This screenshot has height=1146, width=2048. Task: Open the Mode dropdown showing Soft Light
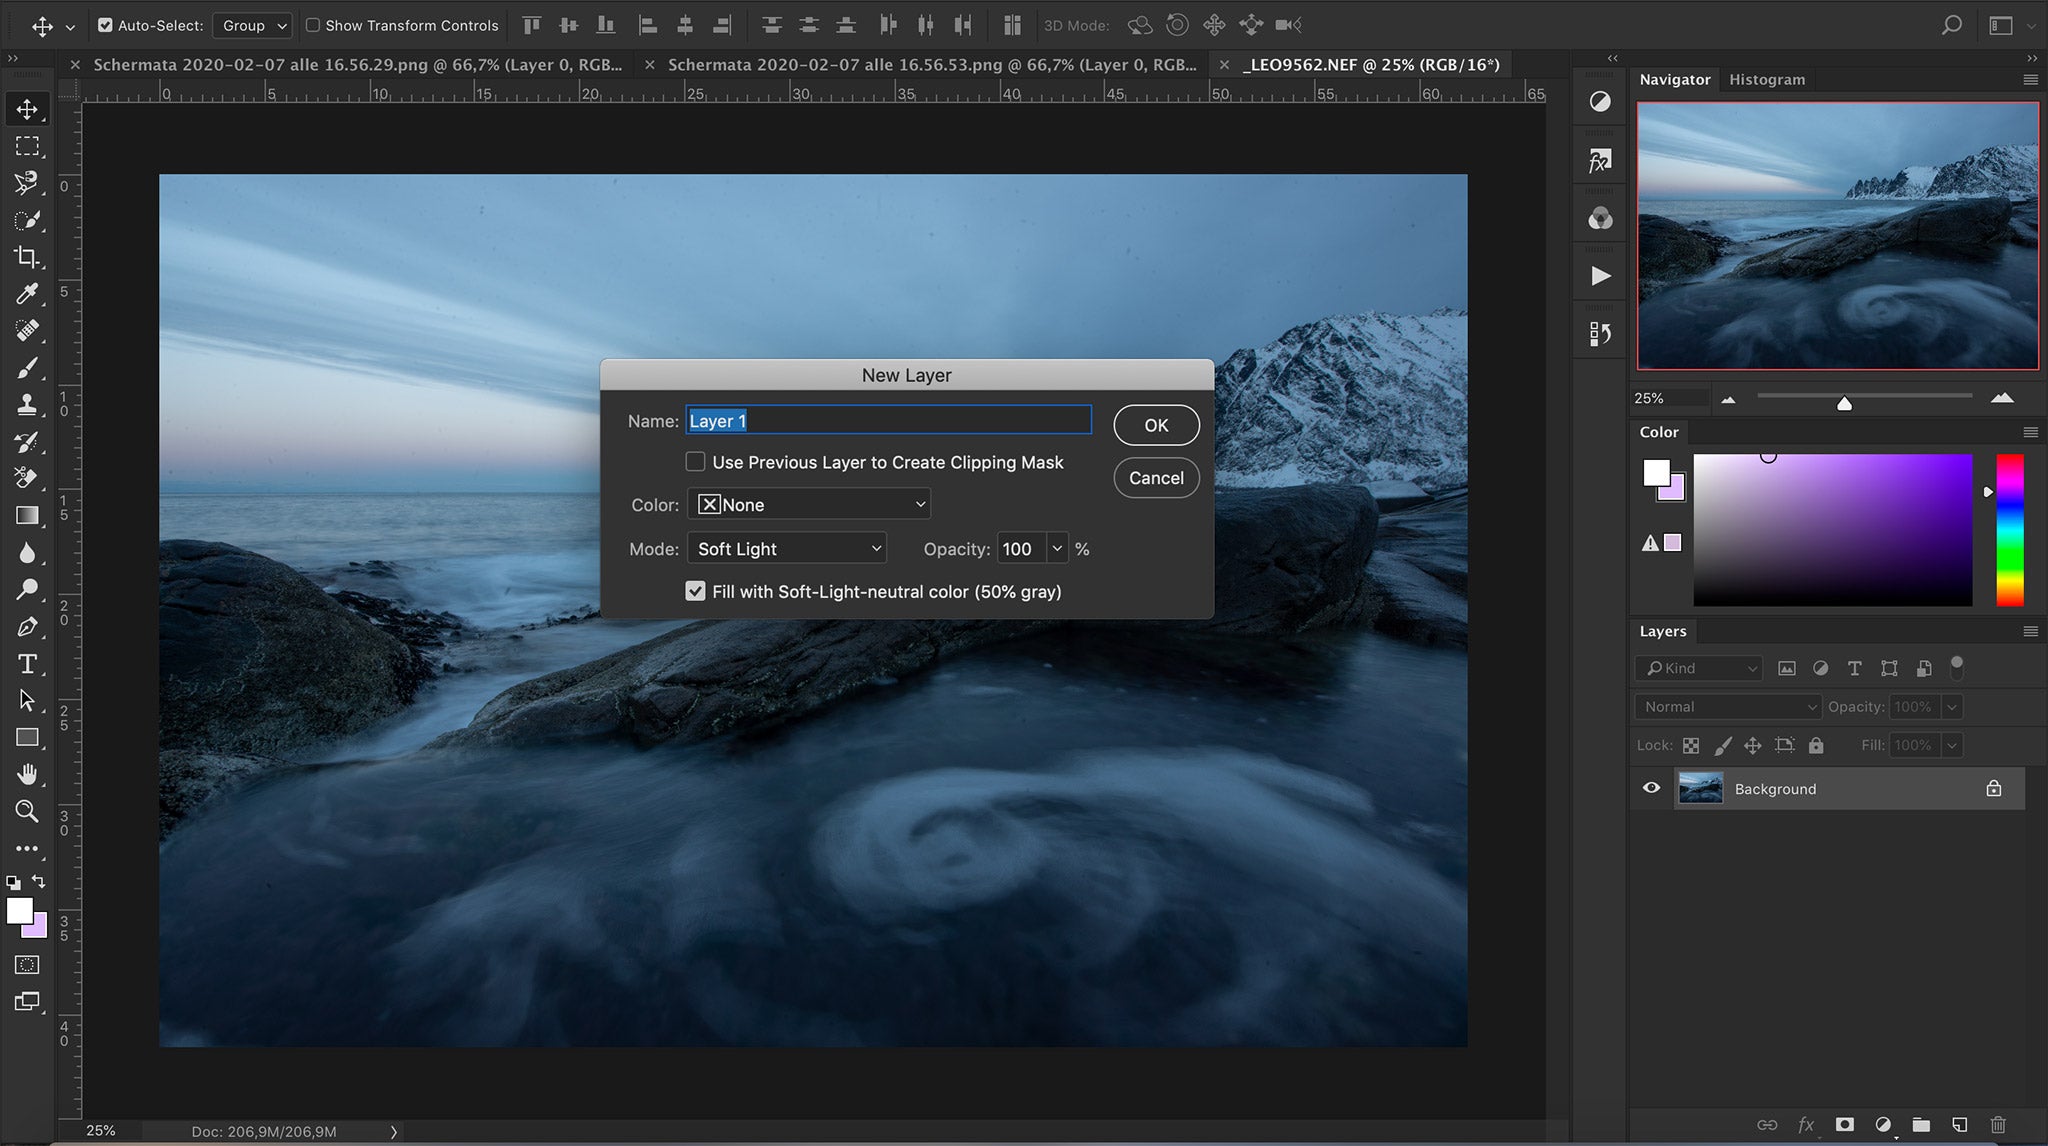click(786, 548)
